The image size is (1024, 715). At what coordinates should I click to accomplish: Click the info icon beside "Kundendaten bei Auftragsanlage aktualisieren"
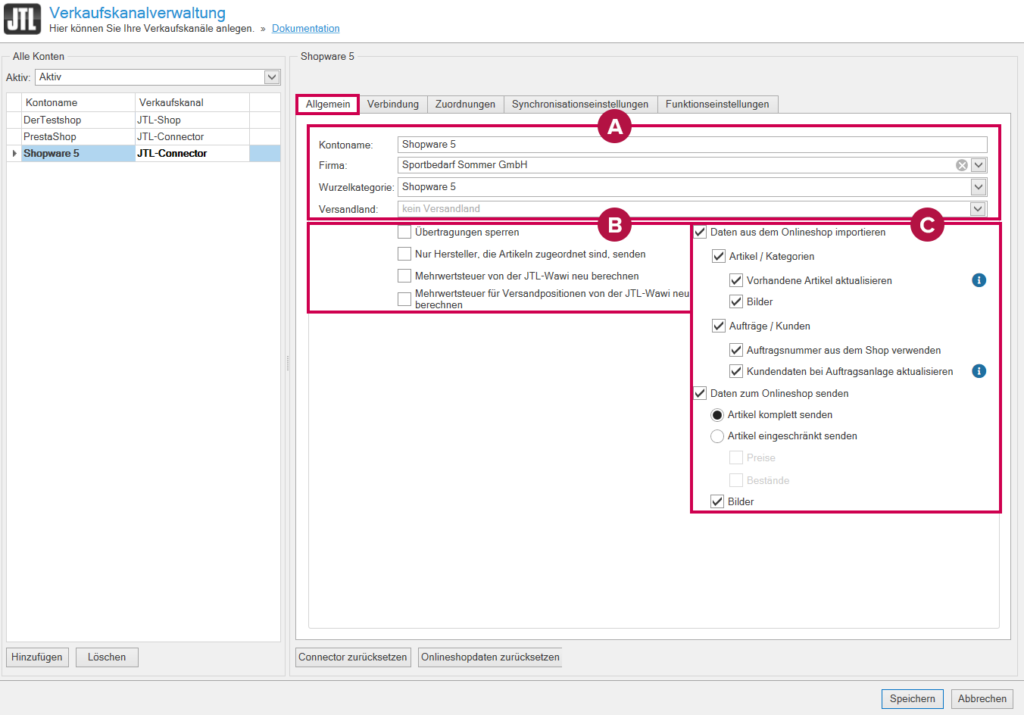click(x=979, y=371)
